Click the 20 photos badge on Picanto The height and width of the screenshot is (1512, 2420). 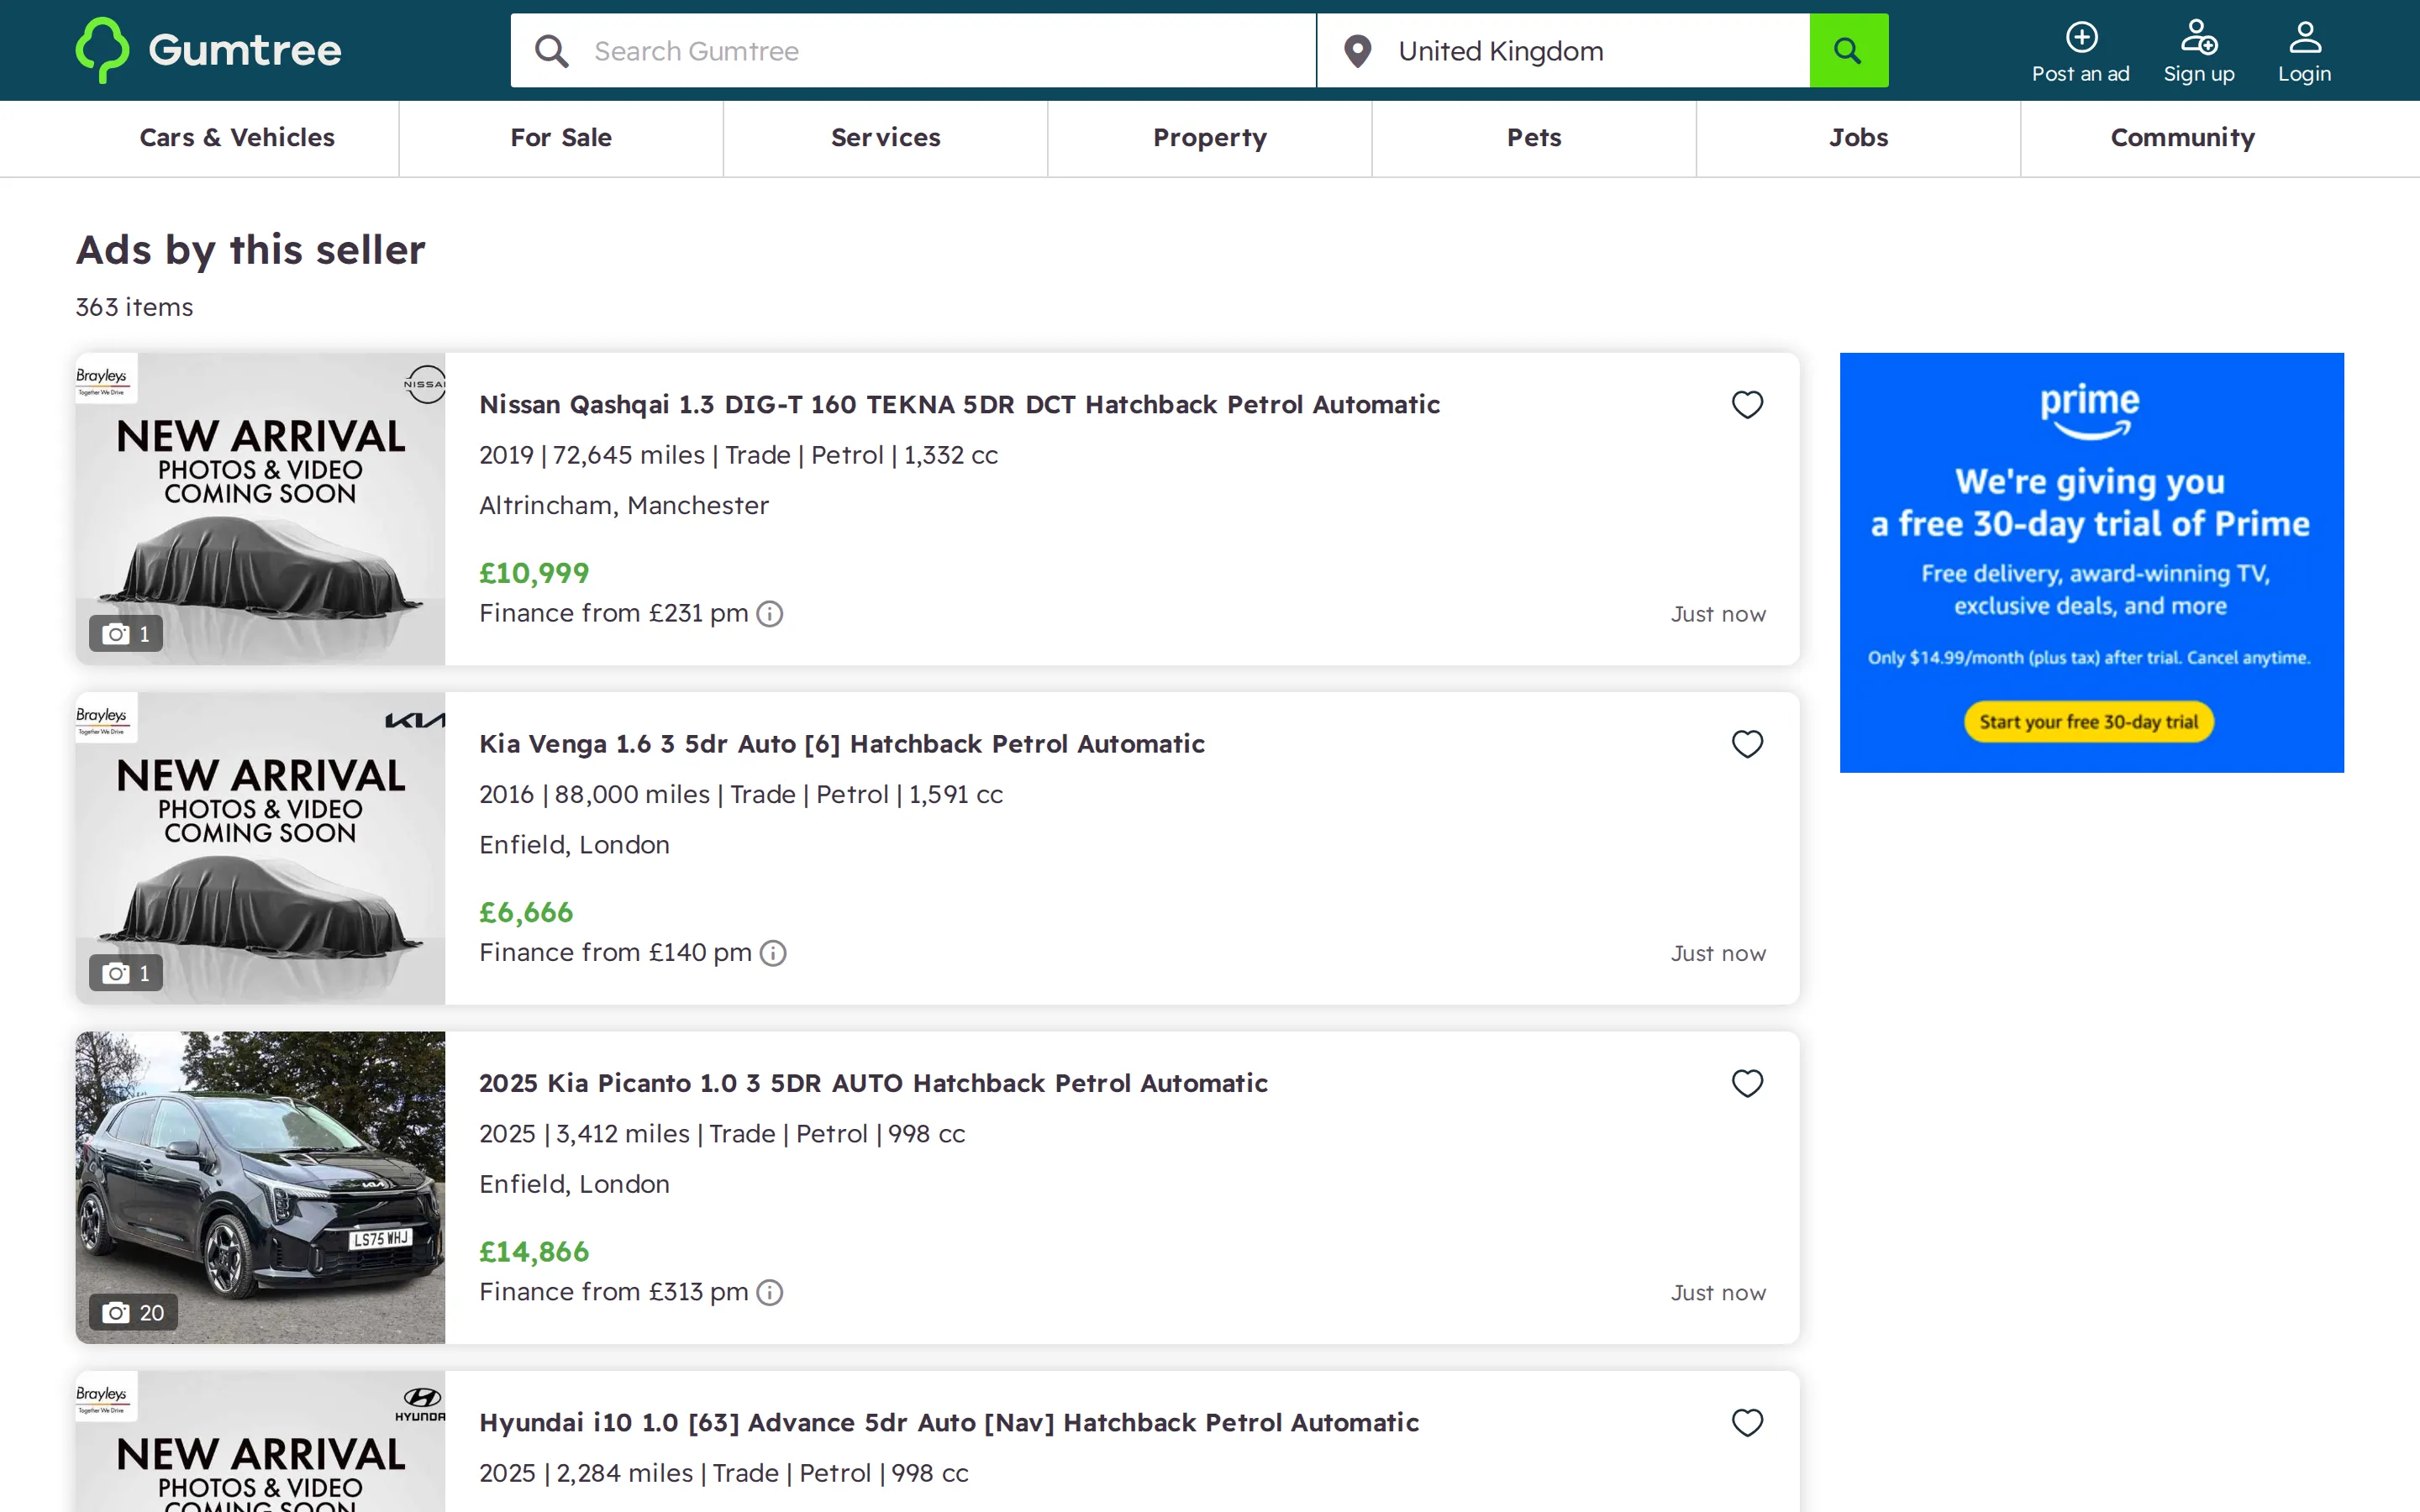(x=133, y=1313)
